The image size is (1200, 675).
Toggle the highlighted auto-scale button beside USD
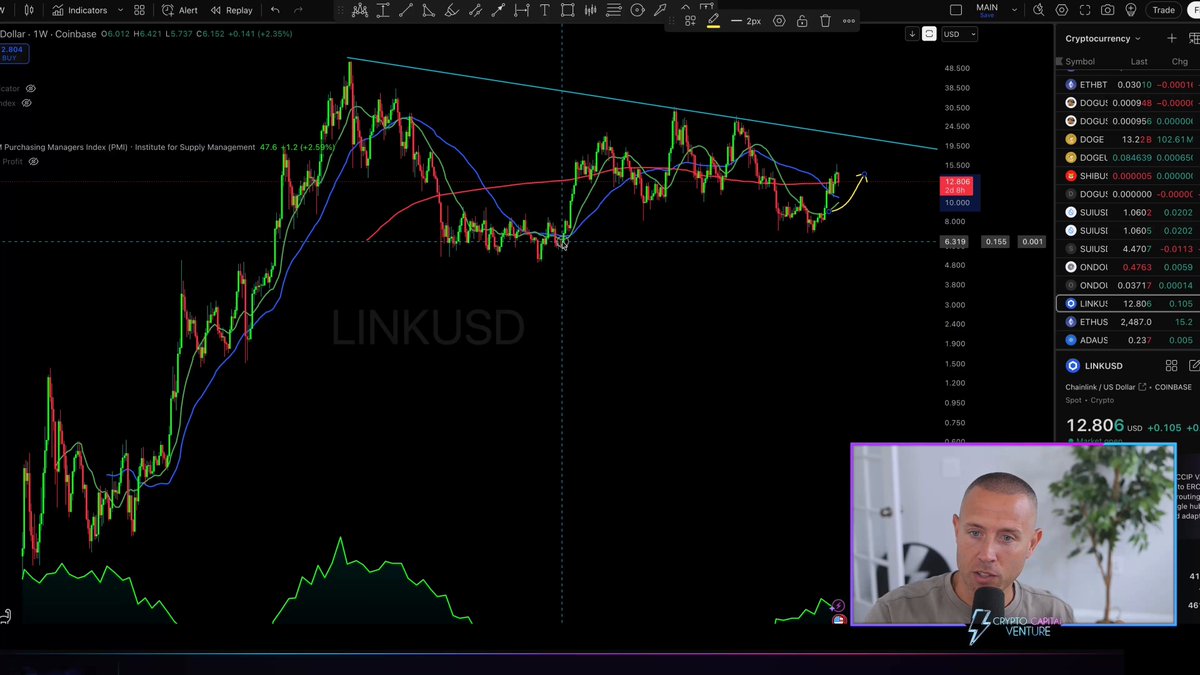pyautogui.click(x=929, y=34)
